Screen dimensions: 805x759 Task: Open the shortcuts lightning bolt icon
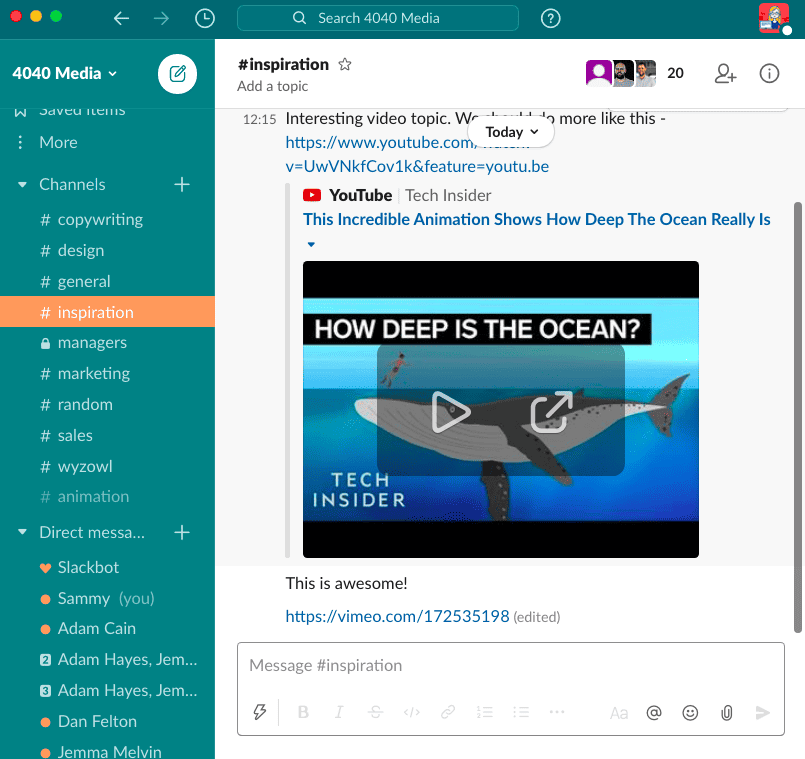[261, 713]
